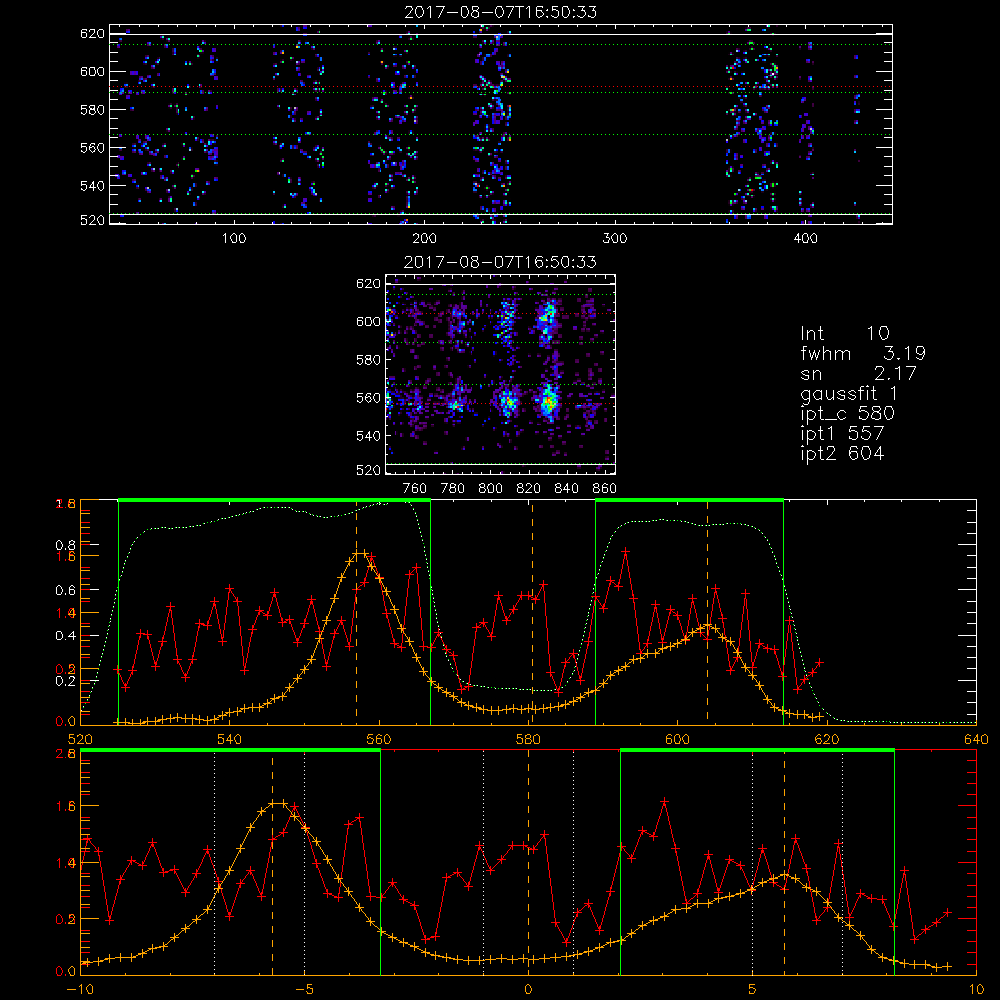1000x1000 pixels.
Task: Click x-axis label 640 on third plot
Action: point(976,740)
